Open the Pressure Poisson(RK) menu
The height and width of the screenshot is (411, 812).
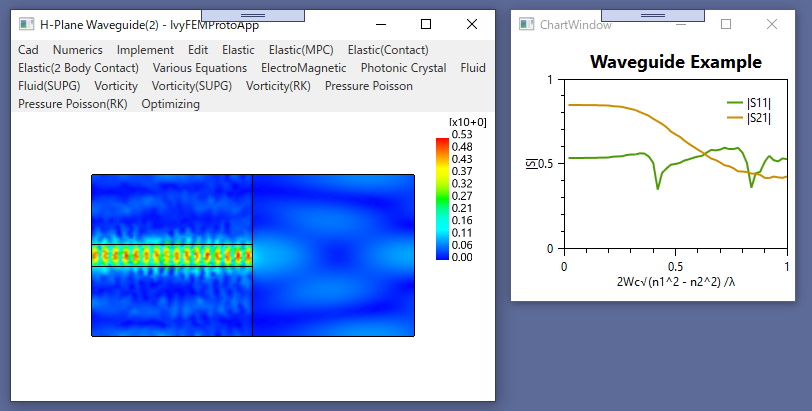[72, 104]
